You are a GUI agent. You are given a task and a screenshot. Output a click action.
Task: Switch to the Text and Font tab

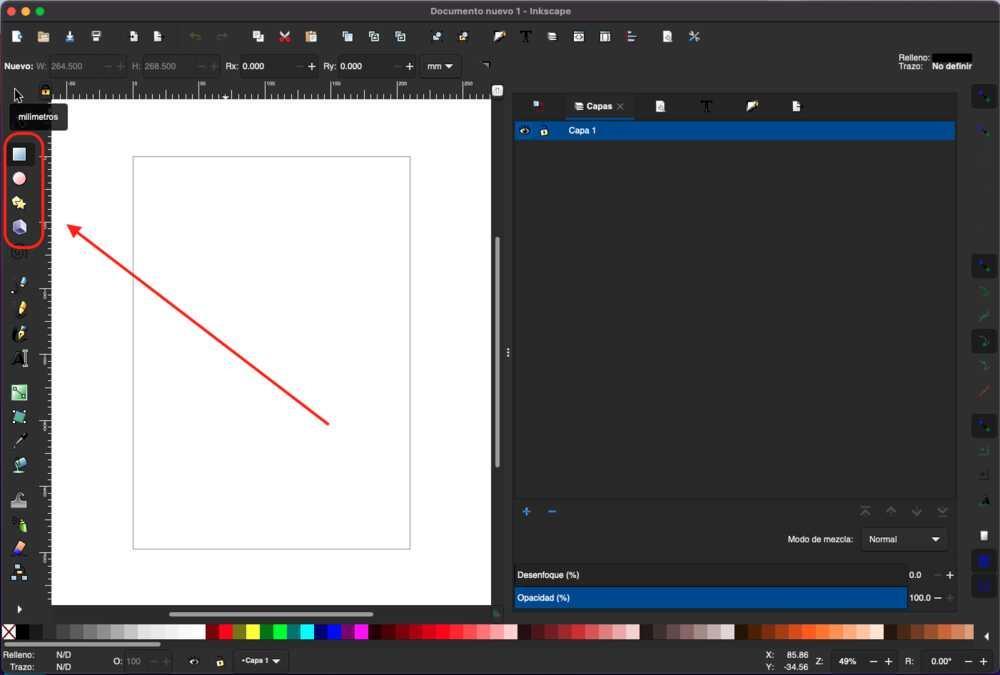coord(706,107)
